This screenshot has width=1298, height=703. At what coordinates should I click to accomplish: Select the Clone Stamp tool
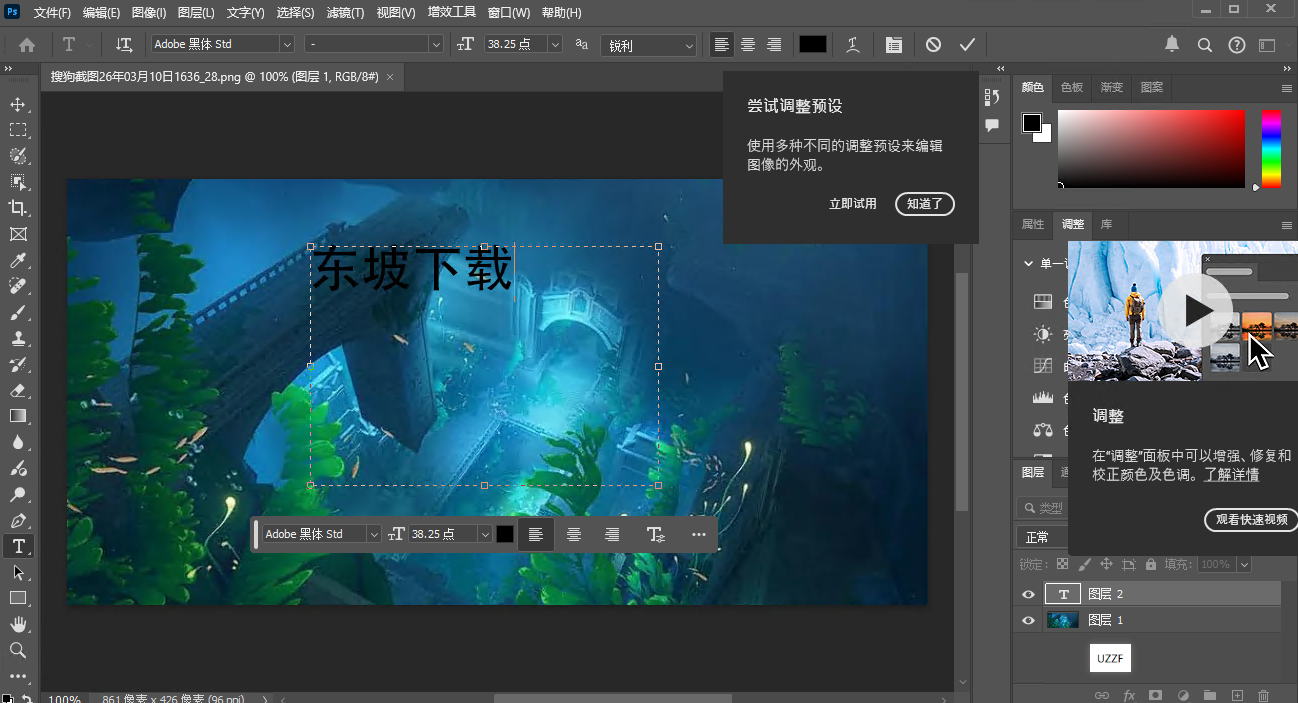[x=18, y=338]
